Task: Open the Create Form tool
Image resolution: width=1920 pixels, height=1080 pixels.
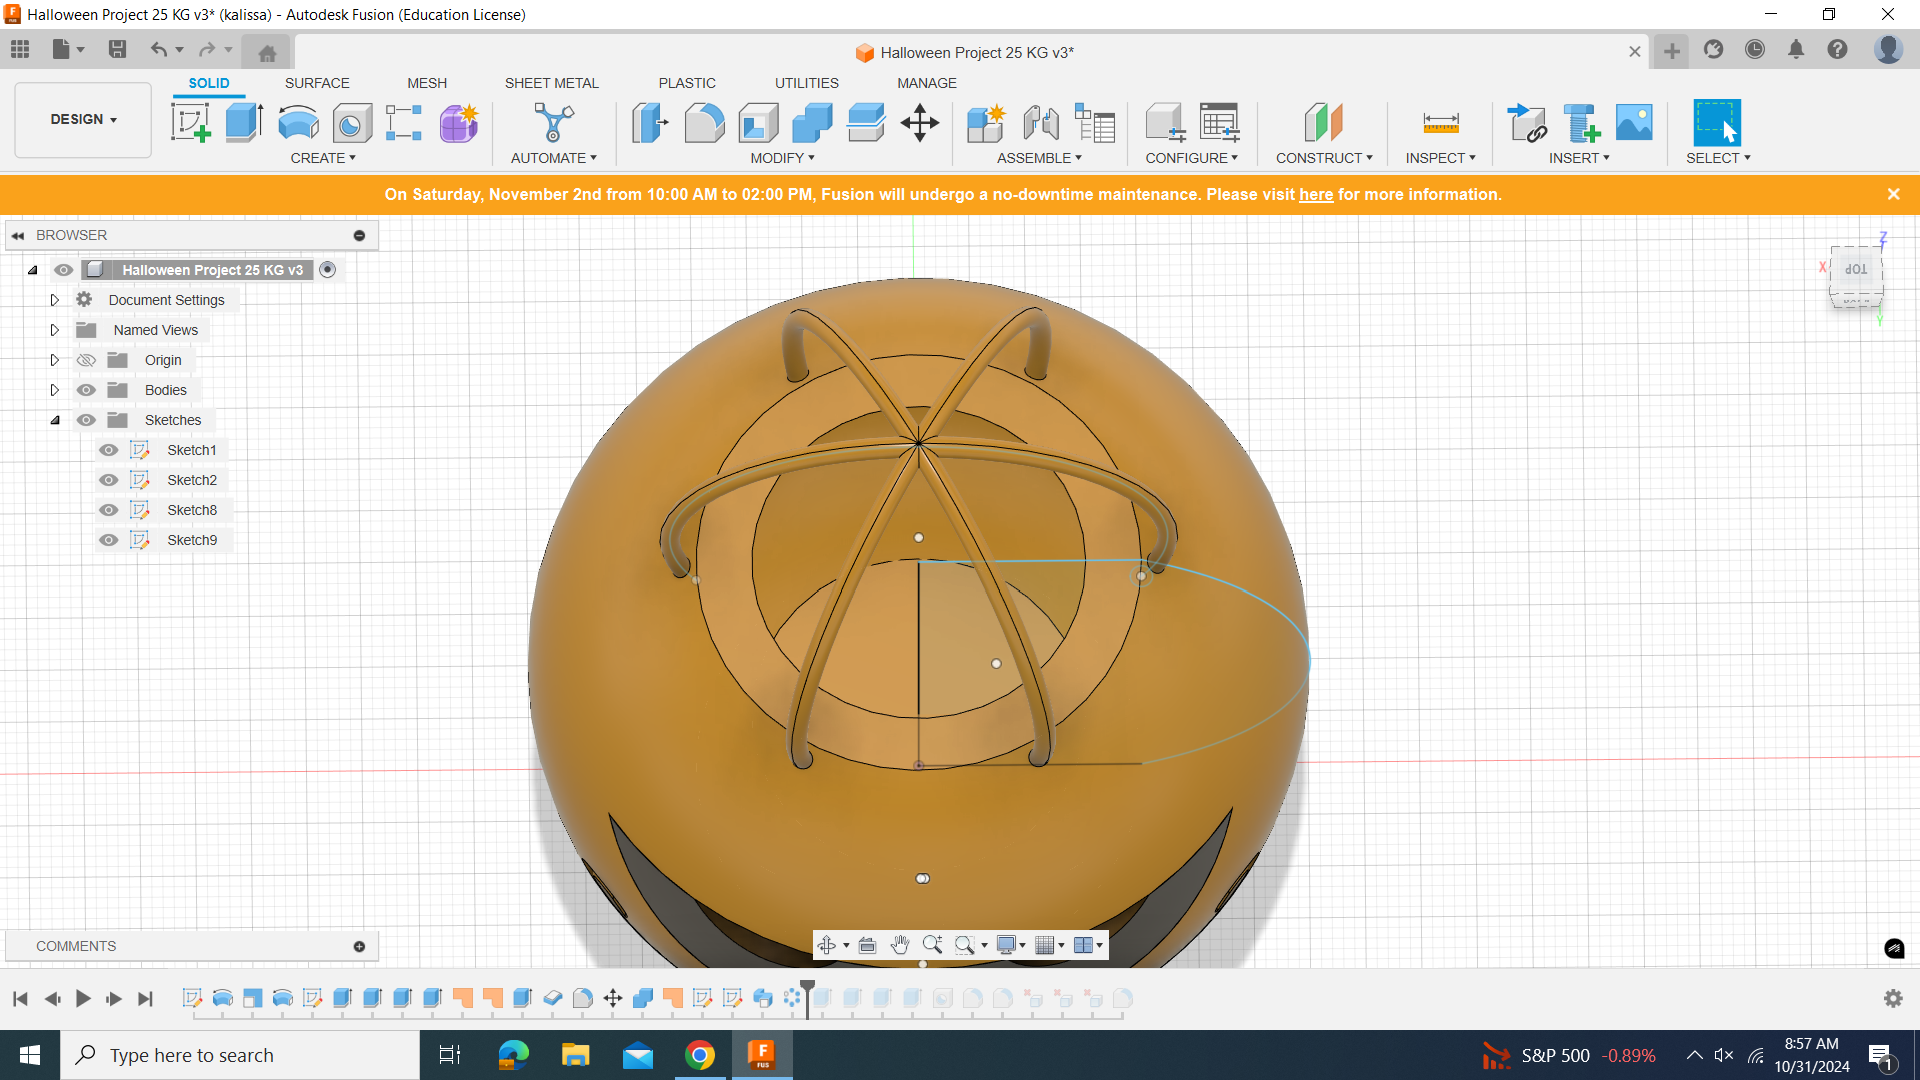Action: tap(459, 123)
